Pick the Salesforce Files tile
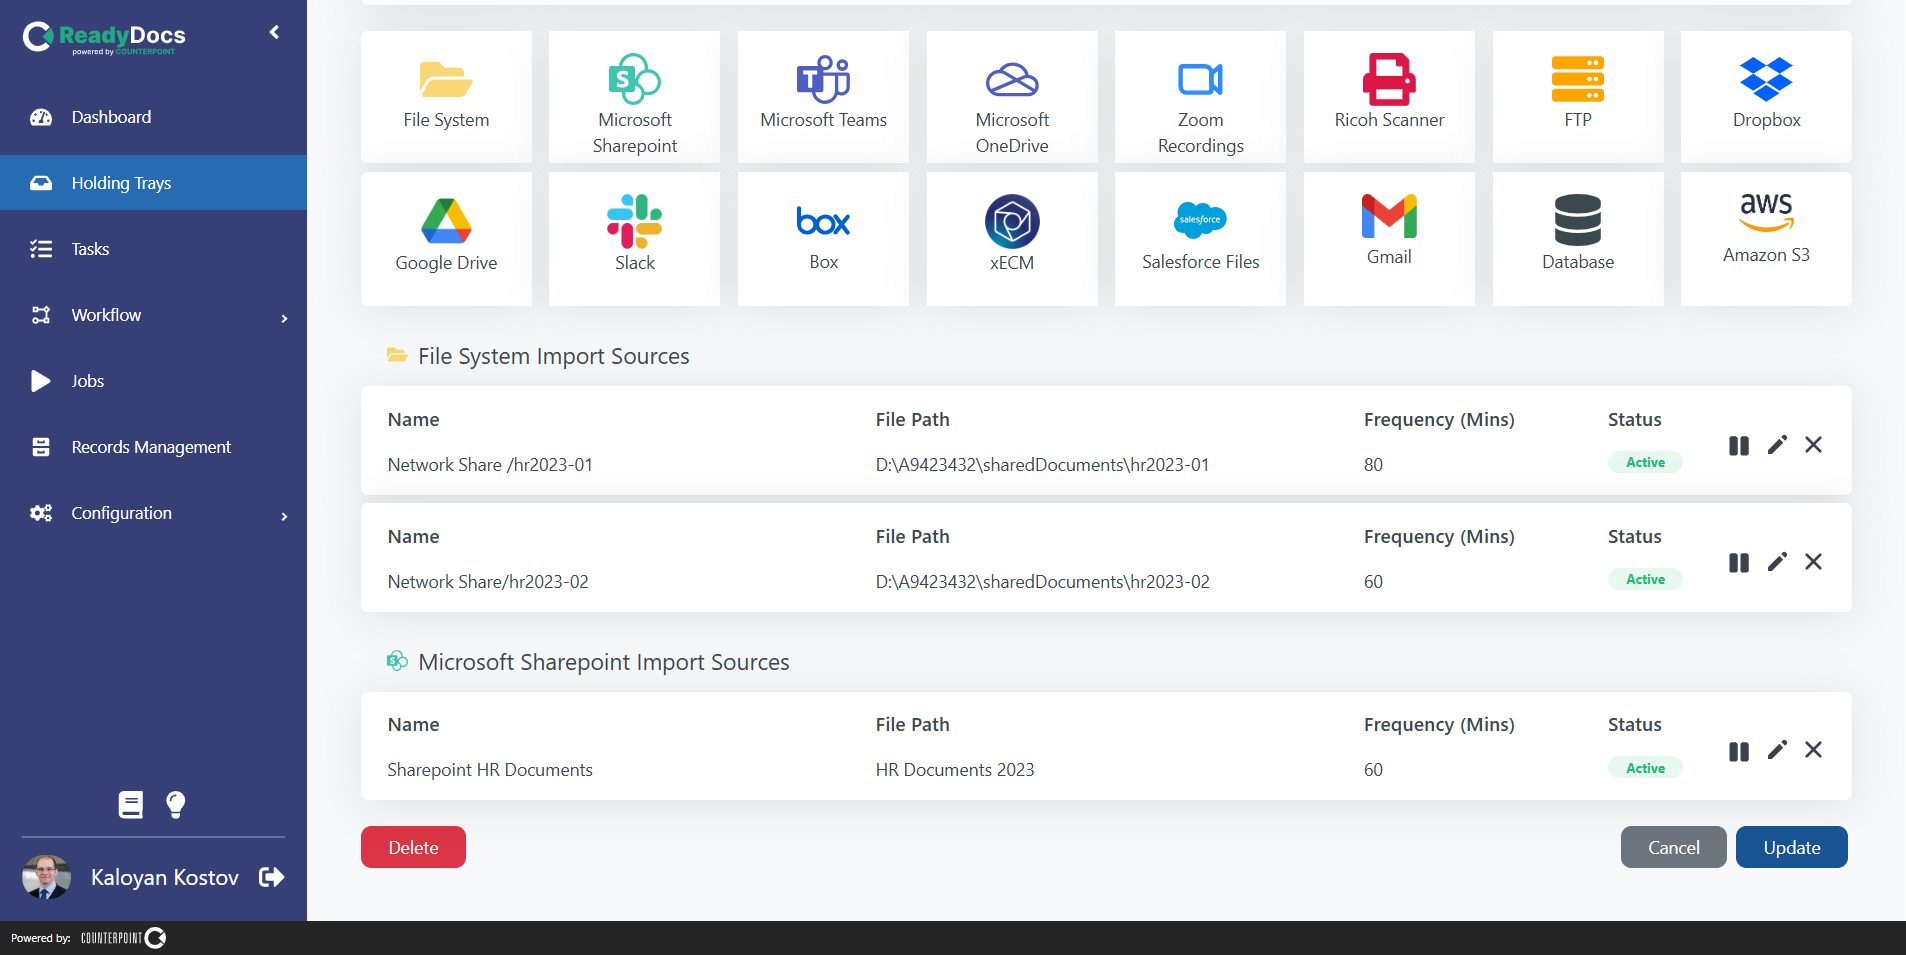This screenshot has height=955, width=1906. [1200, 239]
